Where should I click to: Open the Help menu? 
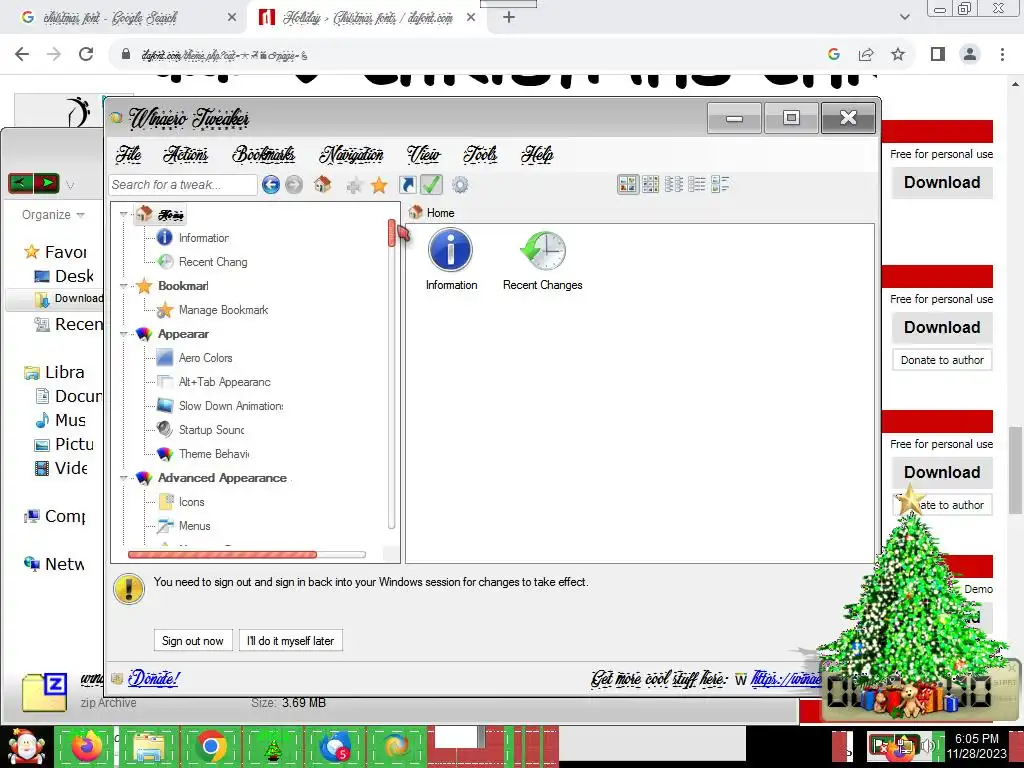click(x=537, y=155)
